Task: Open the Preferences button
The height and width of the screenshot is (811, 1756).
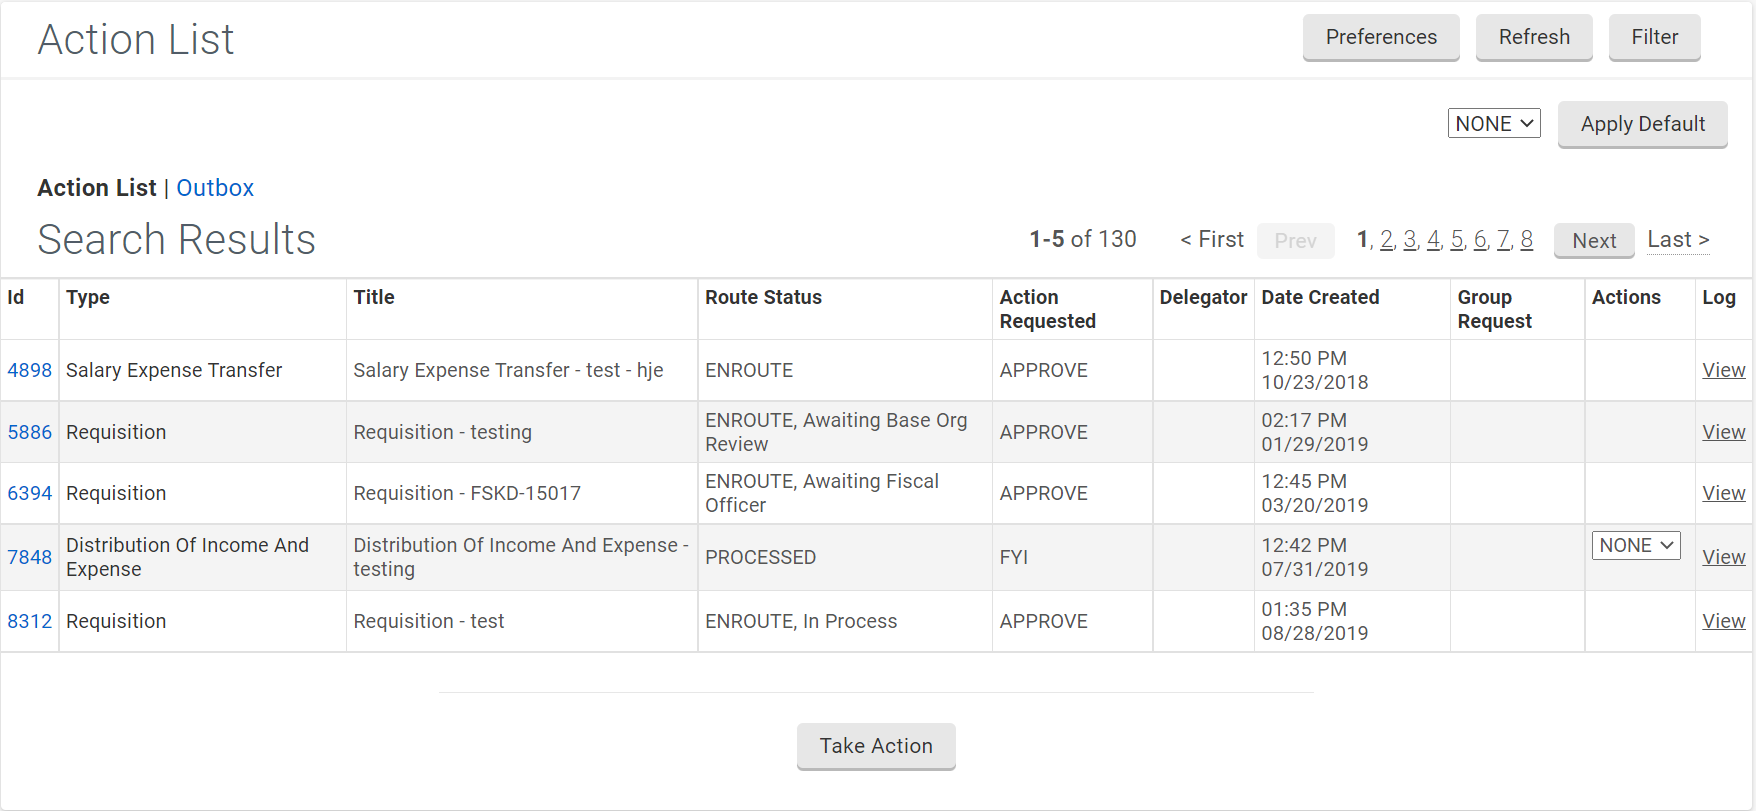Action: click(1380, 37)
